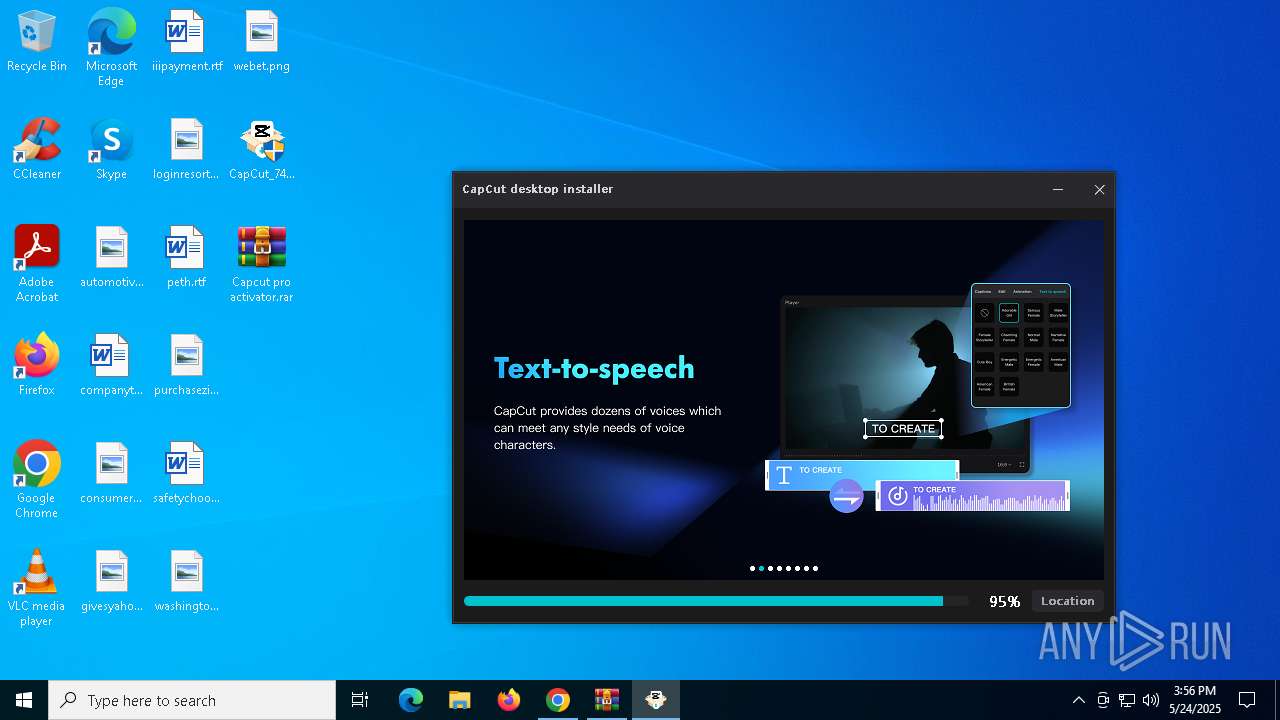Select the iiipayment.rtf file icon
Viewport: 1280px width, 720px height.
click(187, 42)
